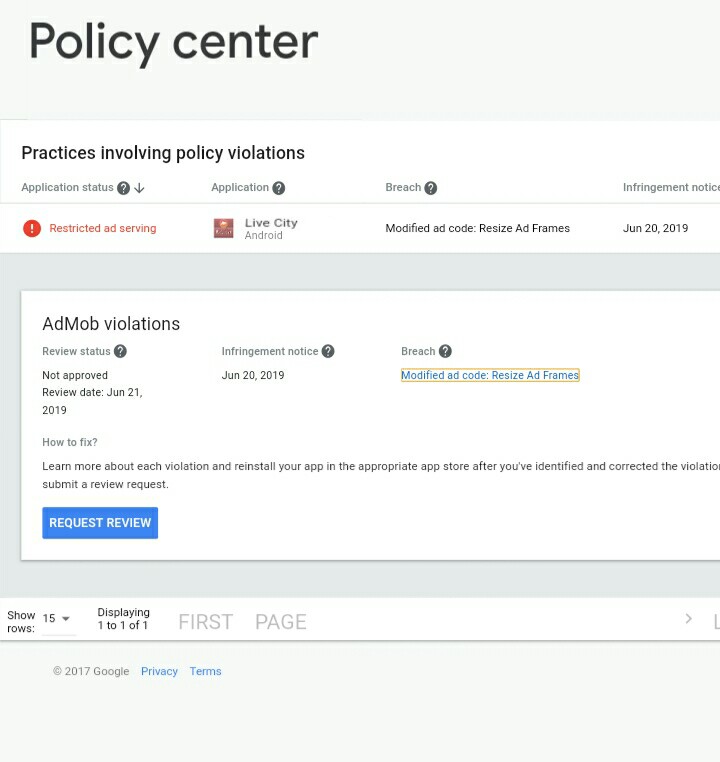
Task: Open Modified ad code: Resize Ad Frames link
Action: [490, 375]
